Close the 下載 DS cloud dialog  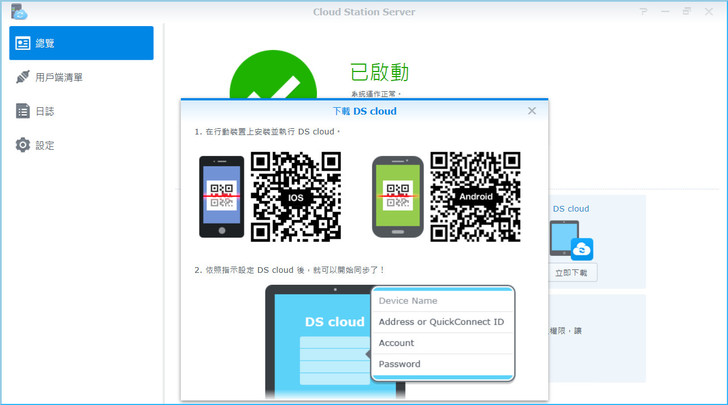[532, 111]
